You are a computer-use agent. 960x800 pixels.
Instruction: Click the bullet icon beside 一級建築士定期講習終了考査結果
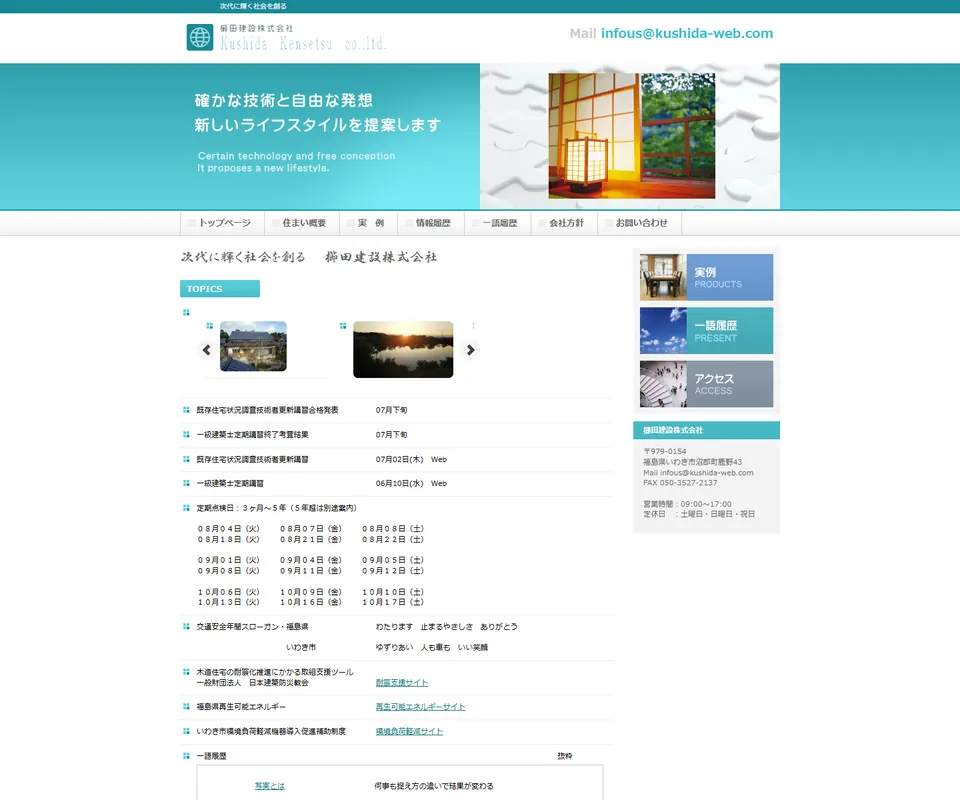[x=186, y=435]
